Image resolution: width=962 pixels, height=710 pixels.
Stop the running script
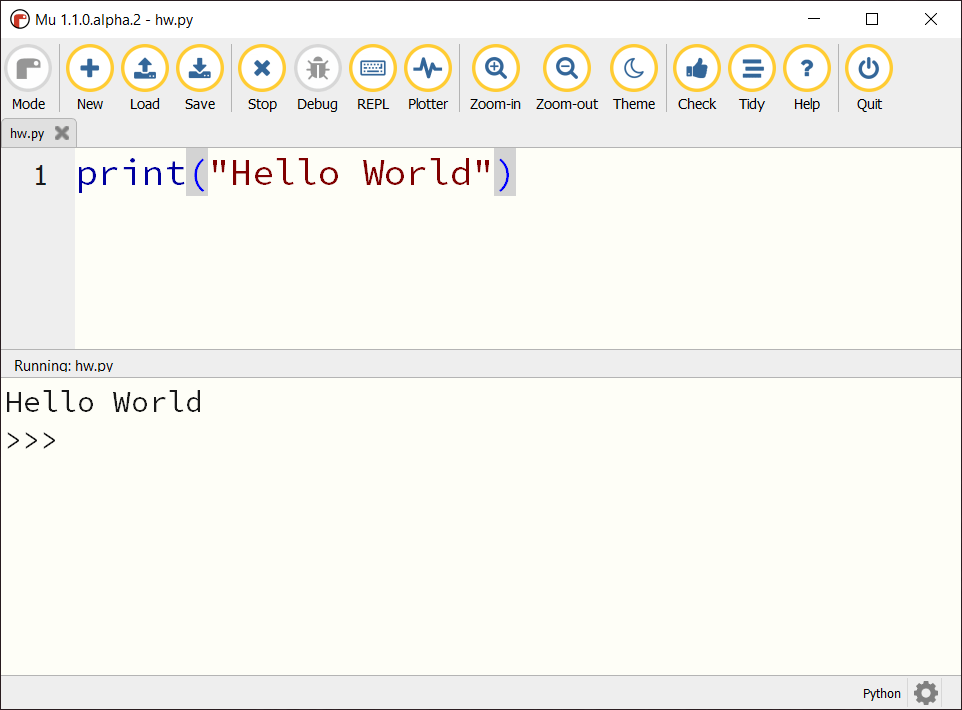pyautogui.click(x=262, y=78)
